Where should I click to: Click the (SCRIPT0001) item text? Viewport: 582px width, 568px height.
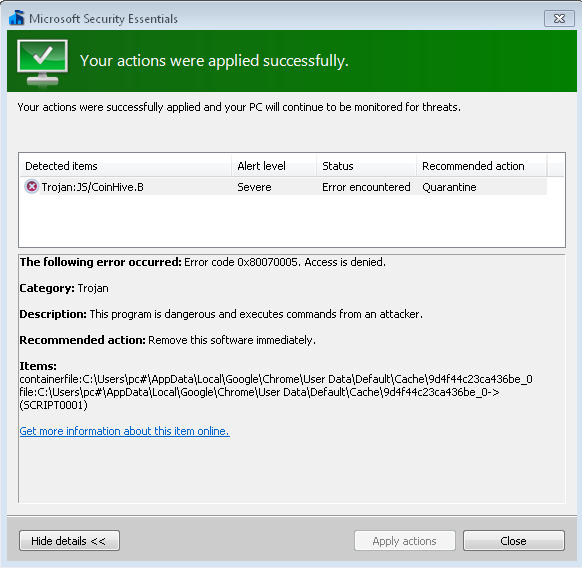pos(53,405)
